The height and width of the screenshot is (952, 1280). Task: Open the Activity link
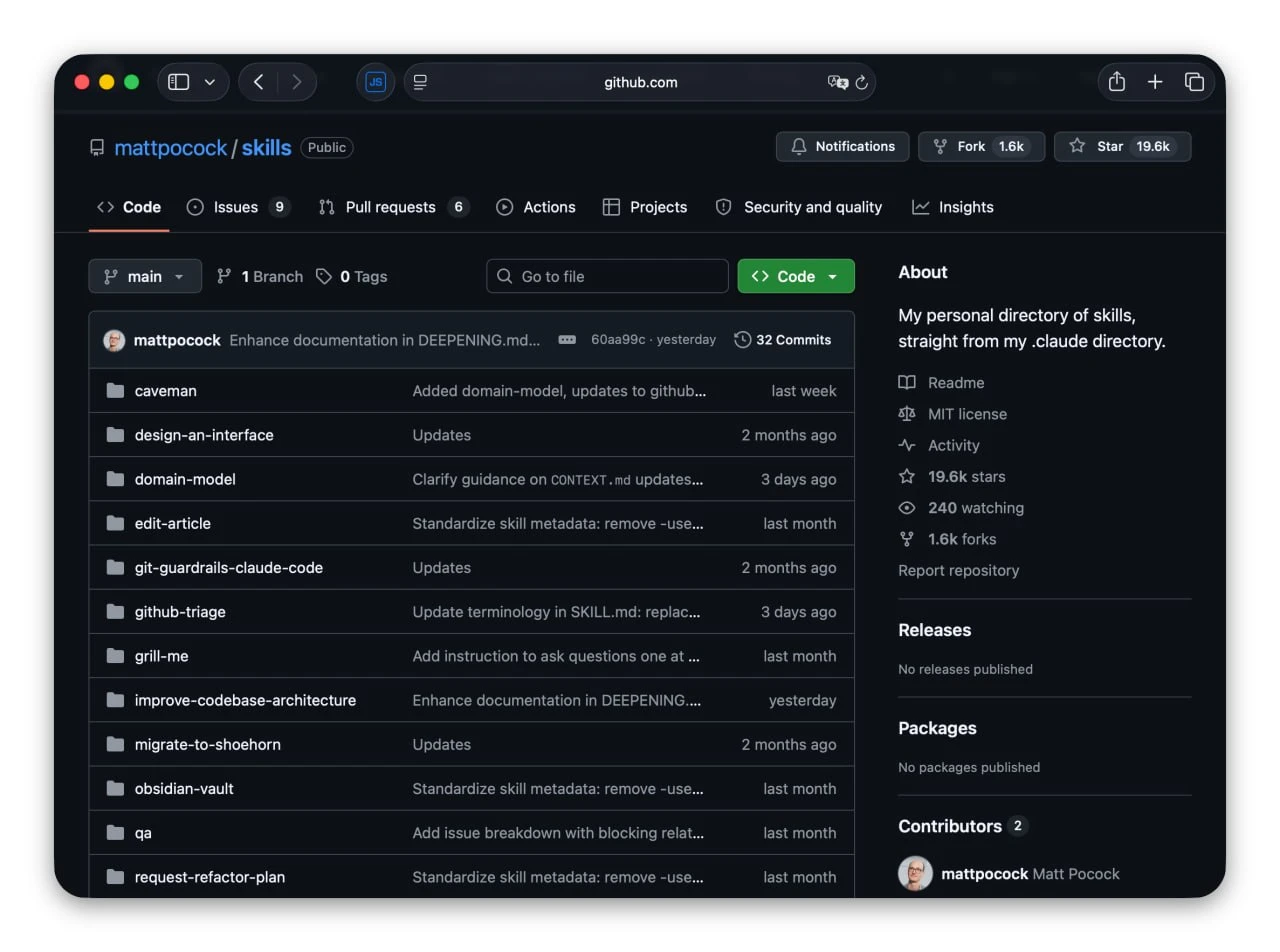coord(939,445)
